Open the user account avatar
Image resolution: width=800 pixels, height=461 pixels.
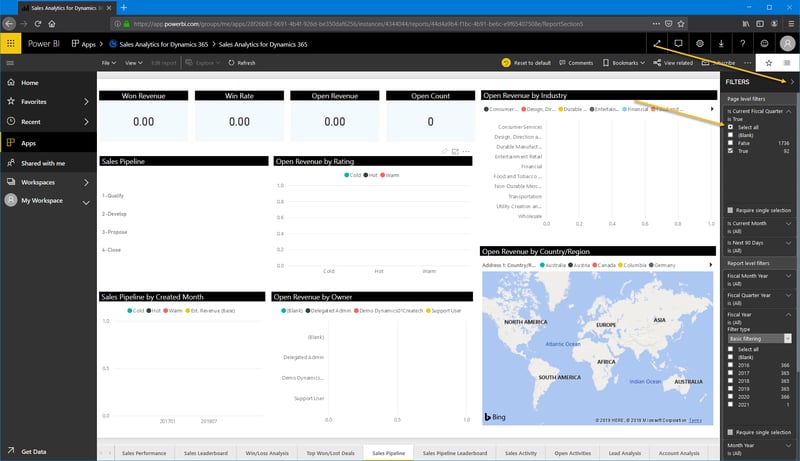[787, 44]
